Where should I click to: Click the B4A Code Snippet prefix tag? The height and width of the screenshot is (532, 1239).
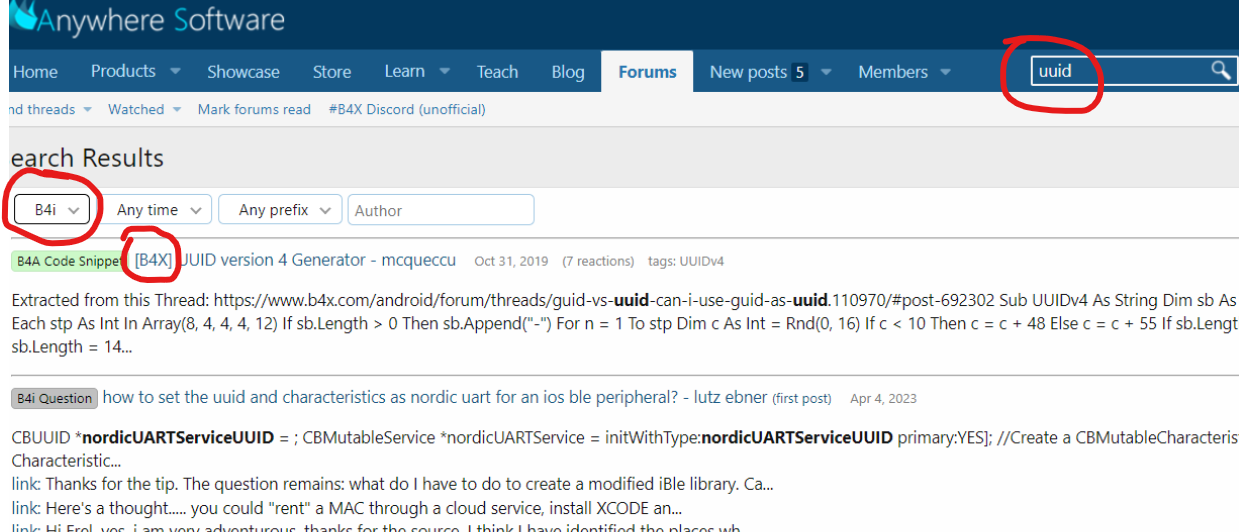69,261
